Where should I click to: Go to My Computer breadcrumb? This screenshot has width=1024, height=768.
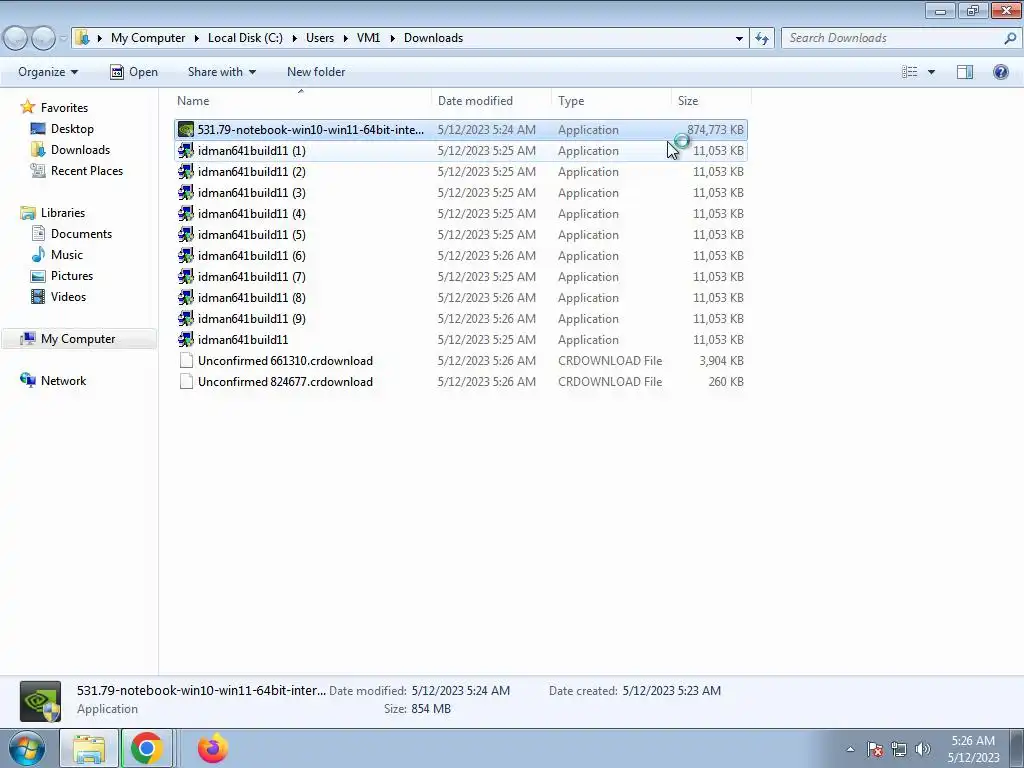point(148,38)
